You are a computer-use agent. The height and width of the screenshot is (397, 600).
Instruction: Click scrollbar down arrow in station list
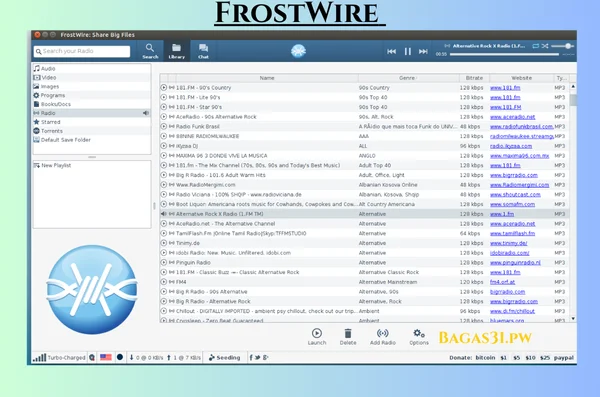[x=573, y=319]
